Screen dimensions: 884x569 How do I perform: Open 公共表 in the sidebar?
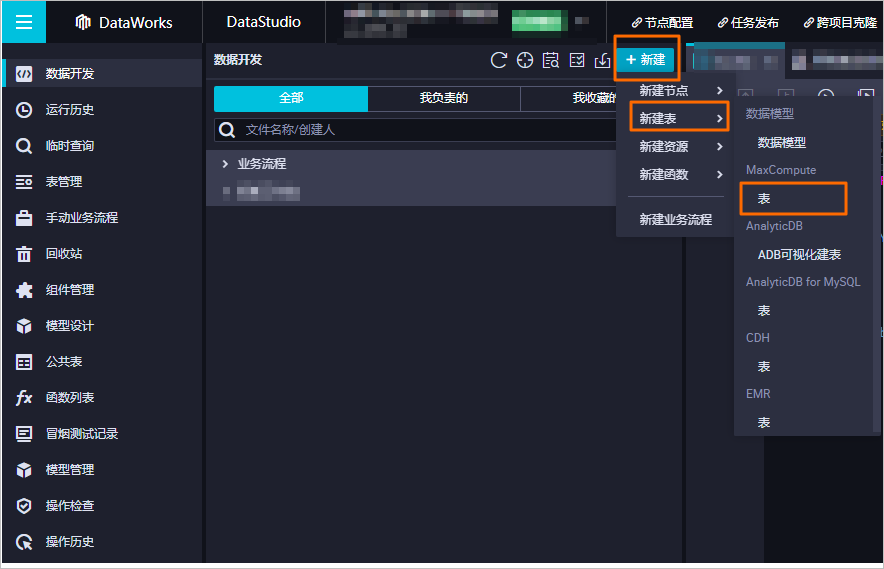pos(102,361)
